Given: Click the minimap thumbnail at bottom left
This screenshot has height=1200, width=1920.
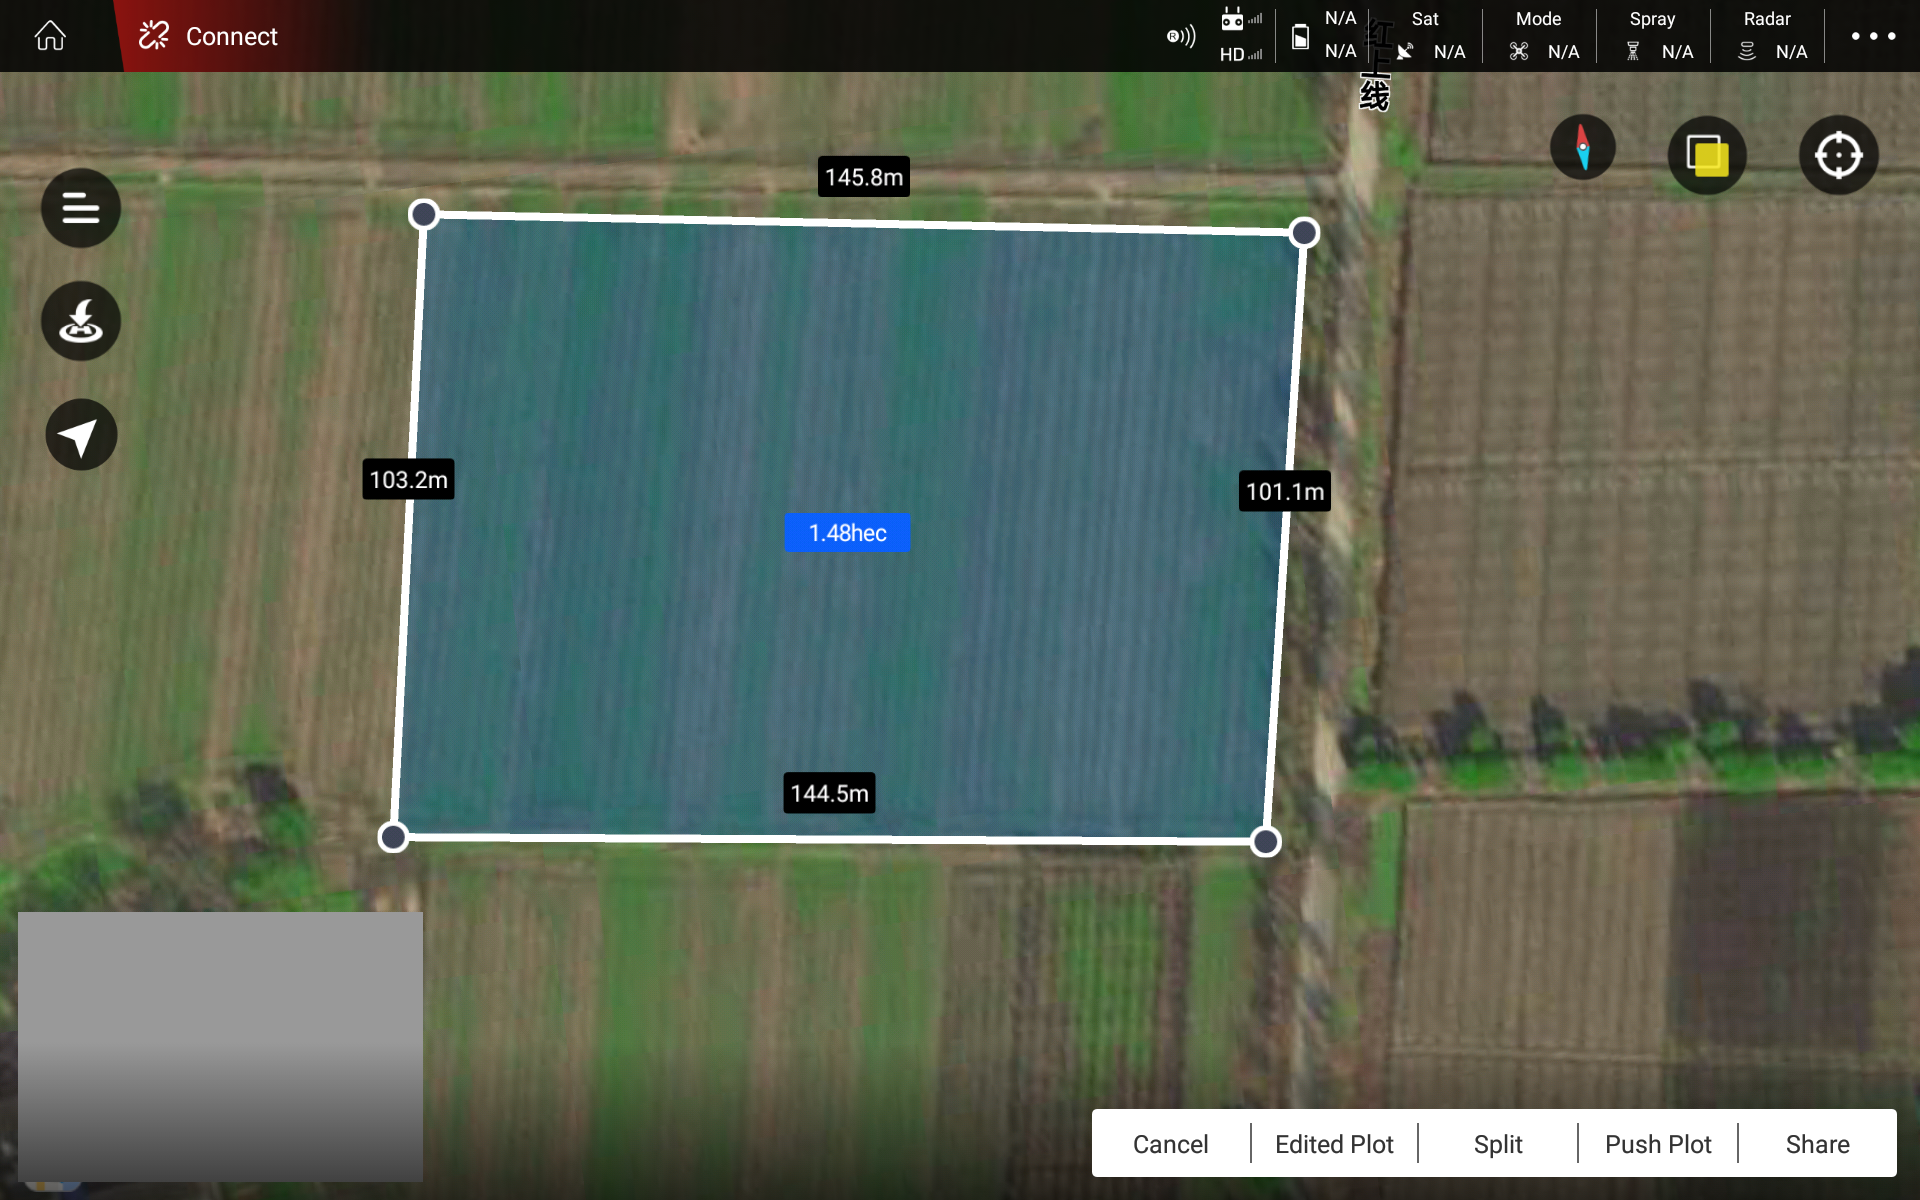Looking at the screenshot, I should point(221,1047).
